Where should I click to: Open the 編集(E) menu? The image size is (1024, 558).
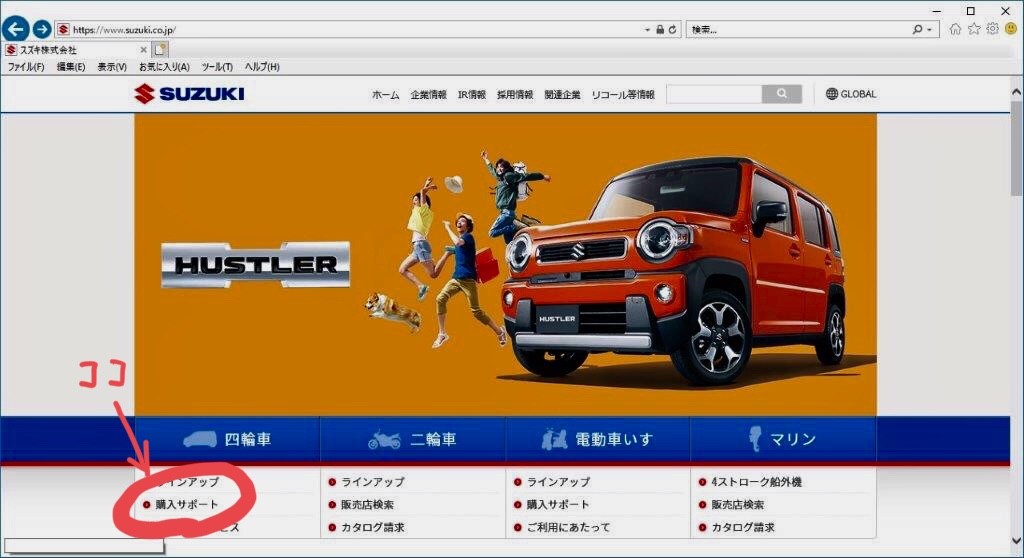(71, 67)
